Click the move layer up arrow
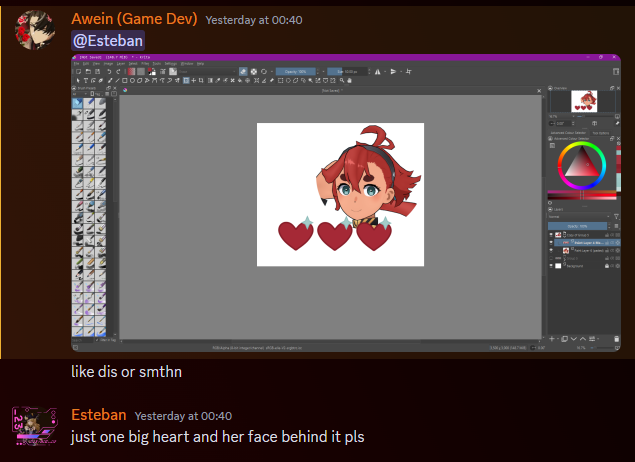This screenshot has width=635, height=462. click(x=583, y=339)
